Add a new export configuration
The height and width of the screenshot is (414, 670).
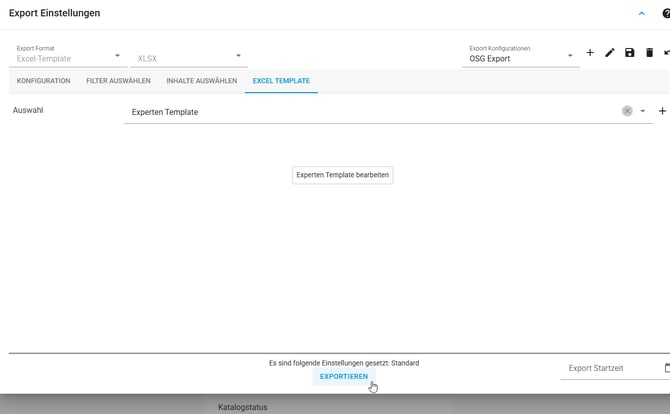pos(590,53)
